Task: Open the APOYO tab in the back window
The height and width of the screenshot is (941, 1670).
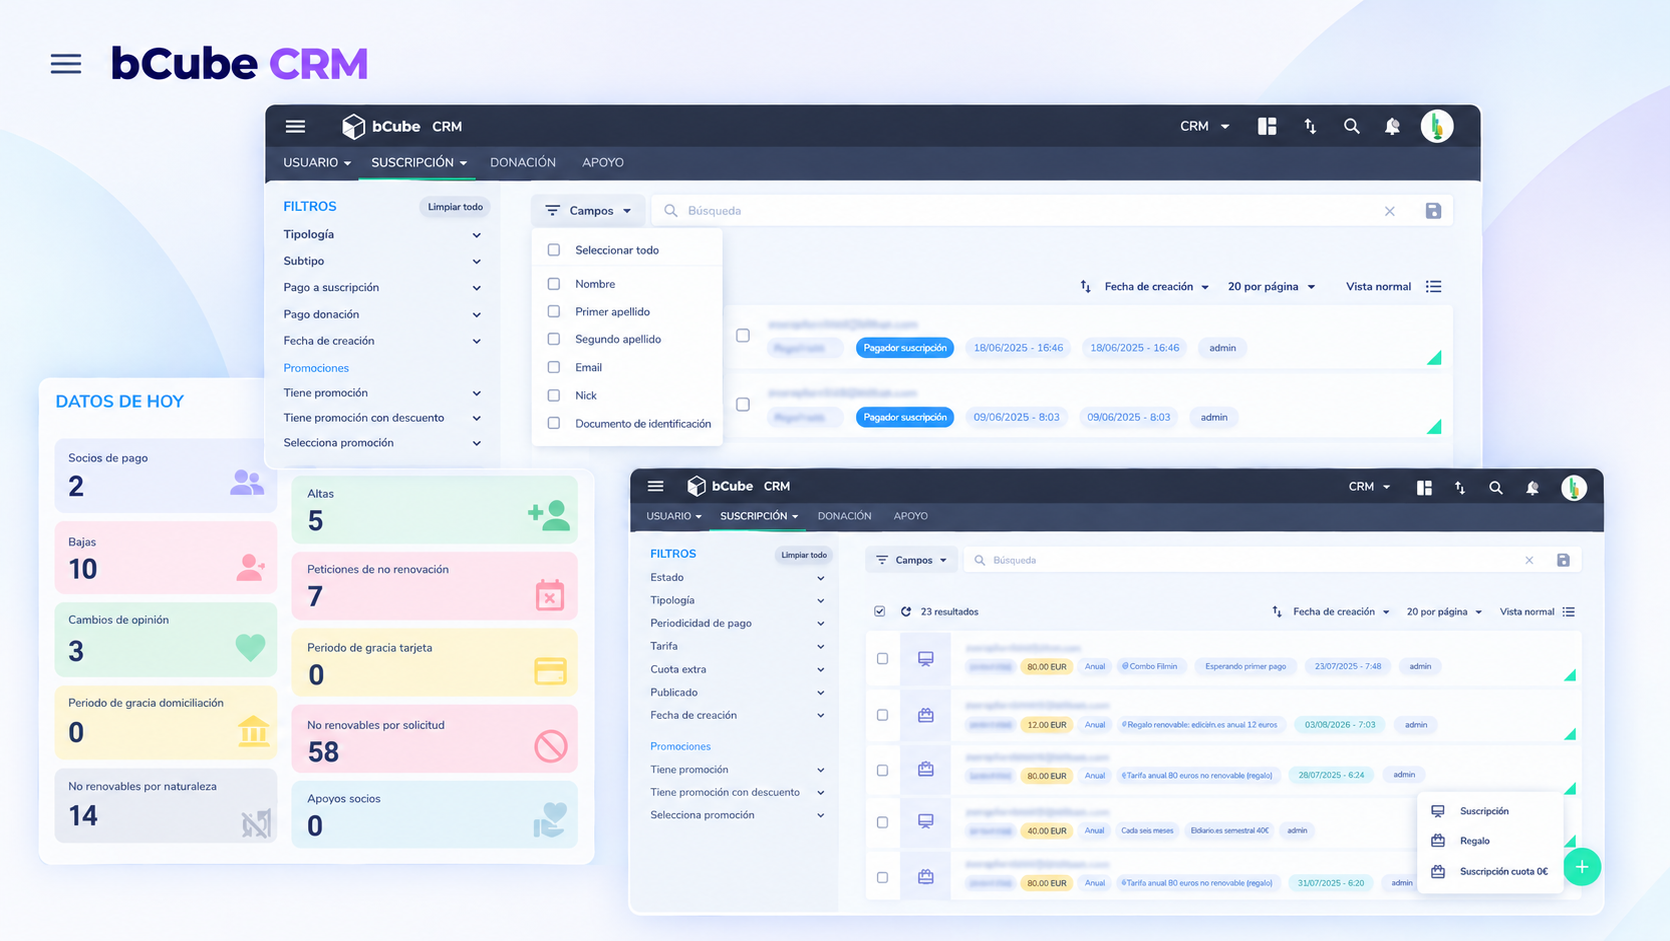Action: 603,162
